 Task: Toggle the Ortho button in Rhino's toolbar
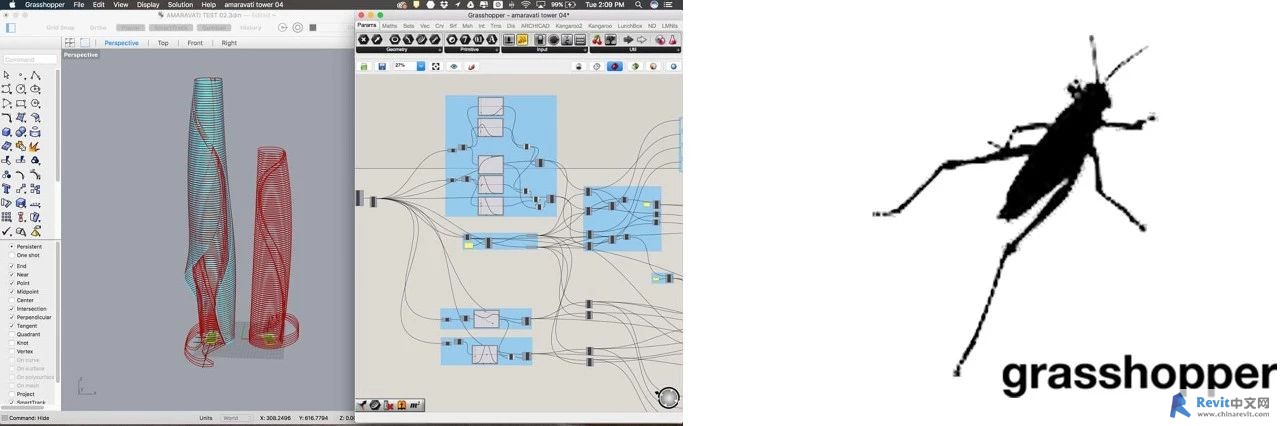click(98, 27)
